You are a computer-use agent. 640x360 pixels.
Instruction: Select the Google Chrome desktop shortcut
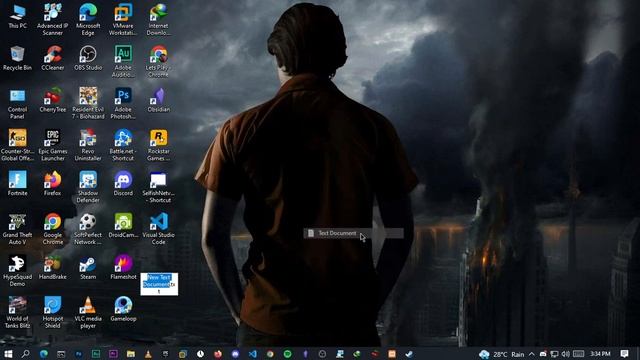tap(53, 229)
